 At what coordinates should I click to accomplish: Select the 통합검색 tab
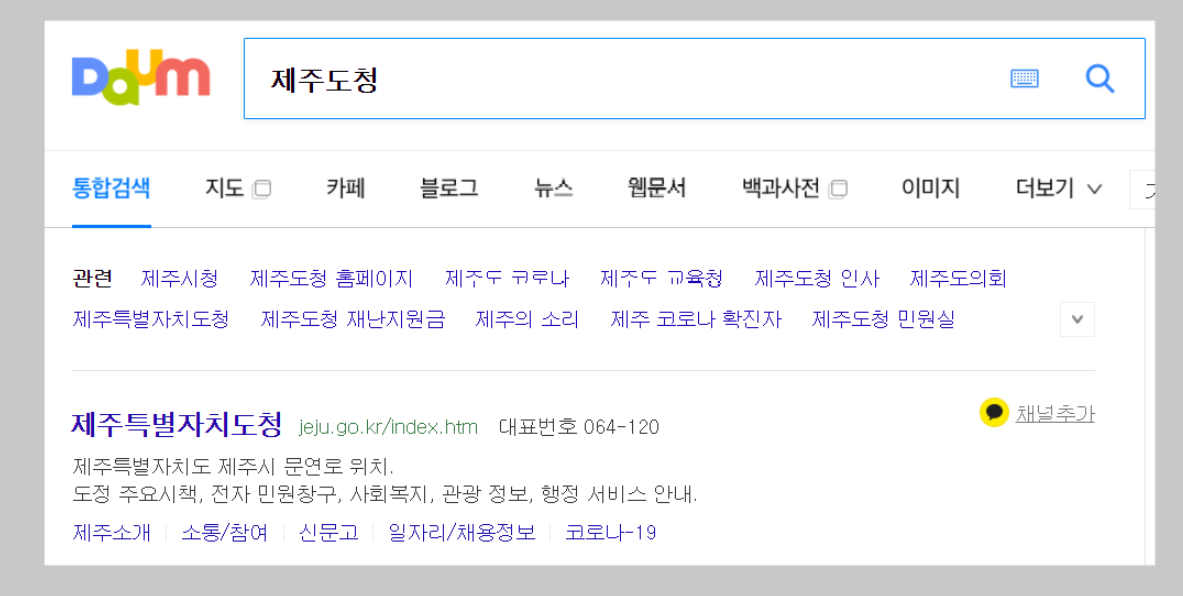coord(111,188)
